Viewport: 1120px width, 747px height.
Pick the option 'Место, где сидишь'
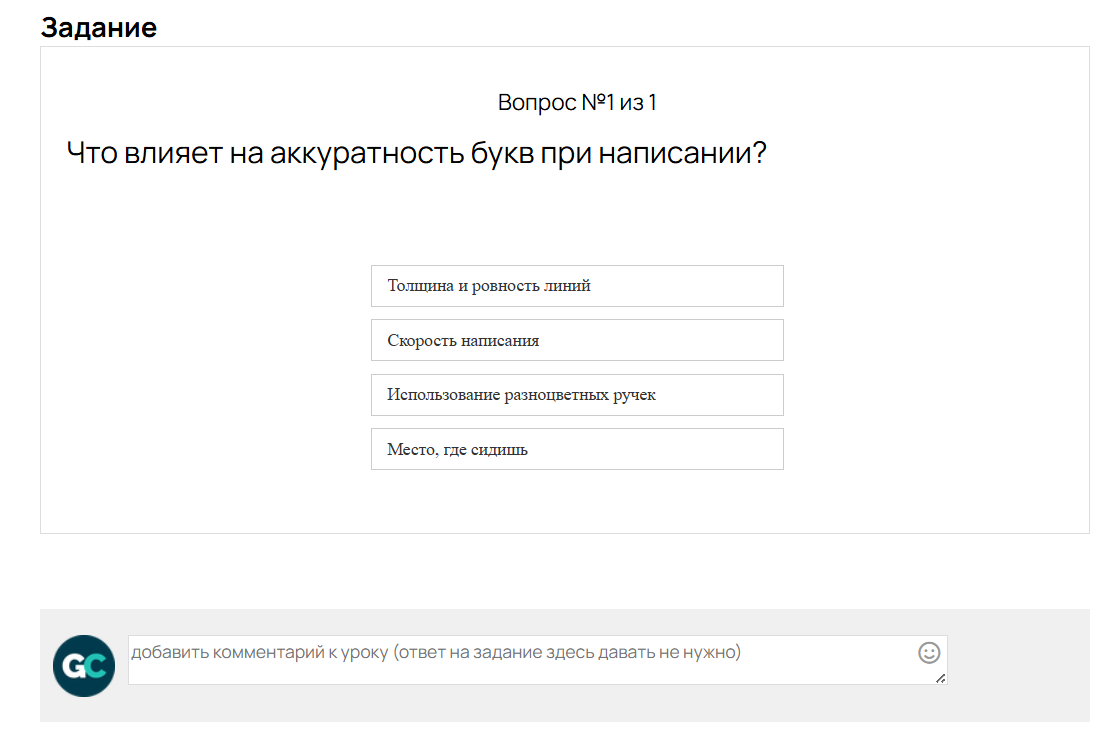(577, 448)
